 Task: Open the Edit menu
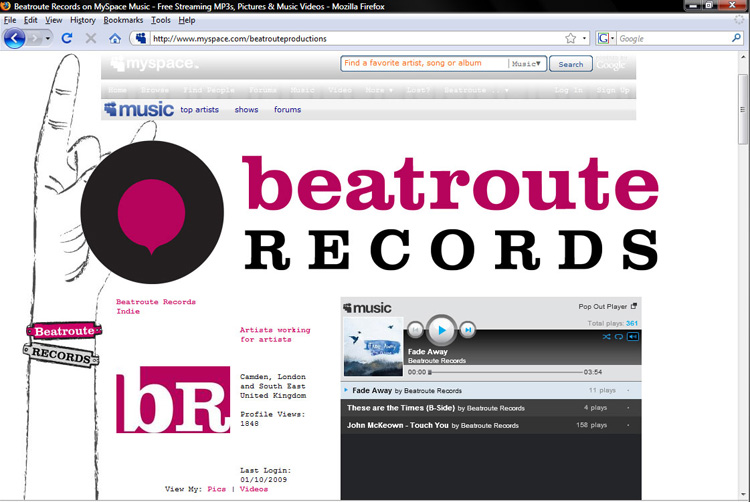pyautogui.click(x=31, y=20)
